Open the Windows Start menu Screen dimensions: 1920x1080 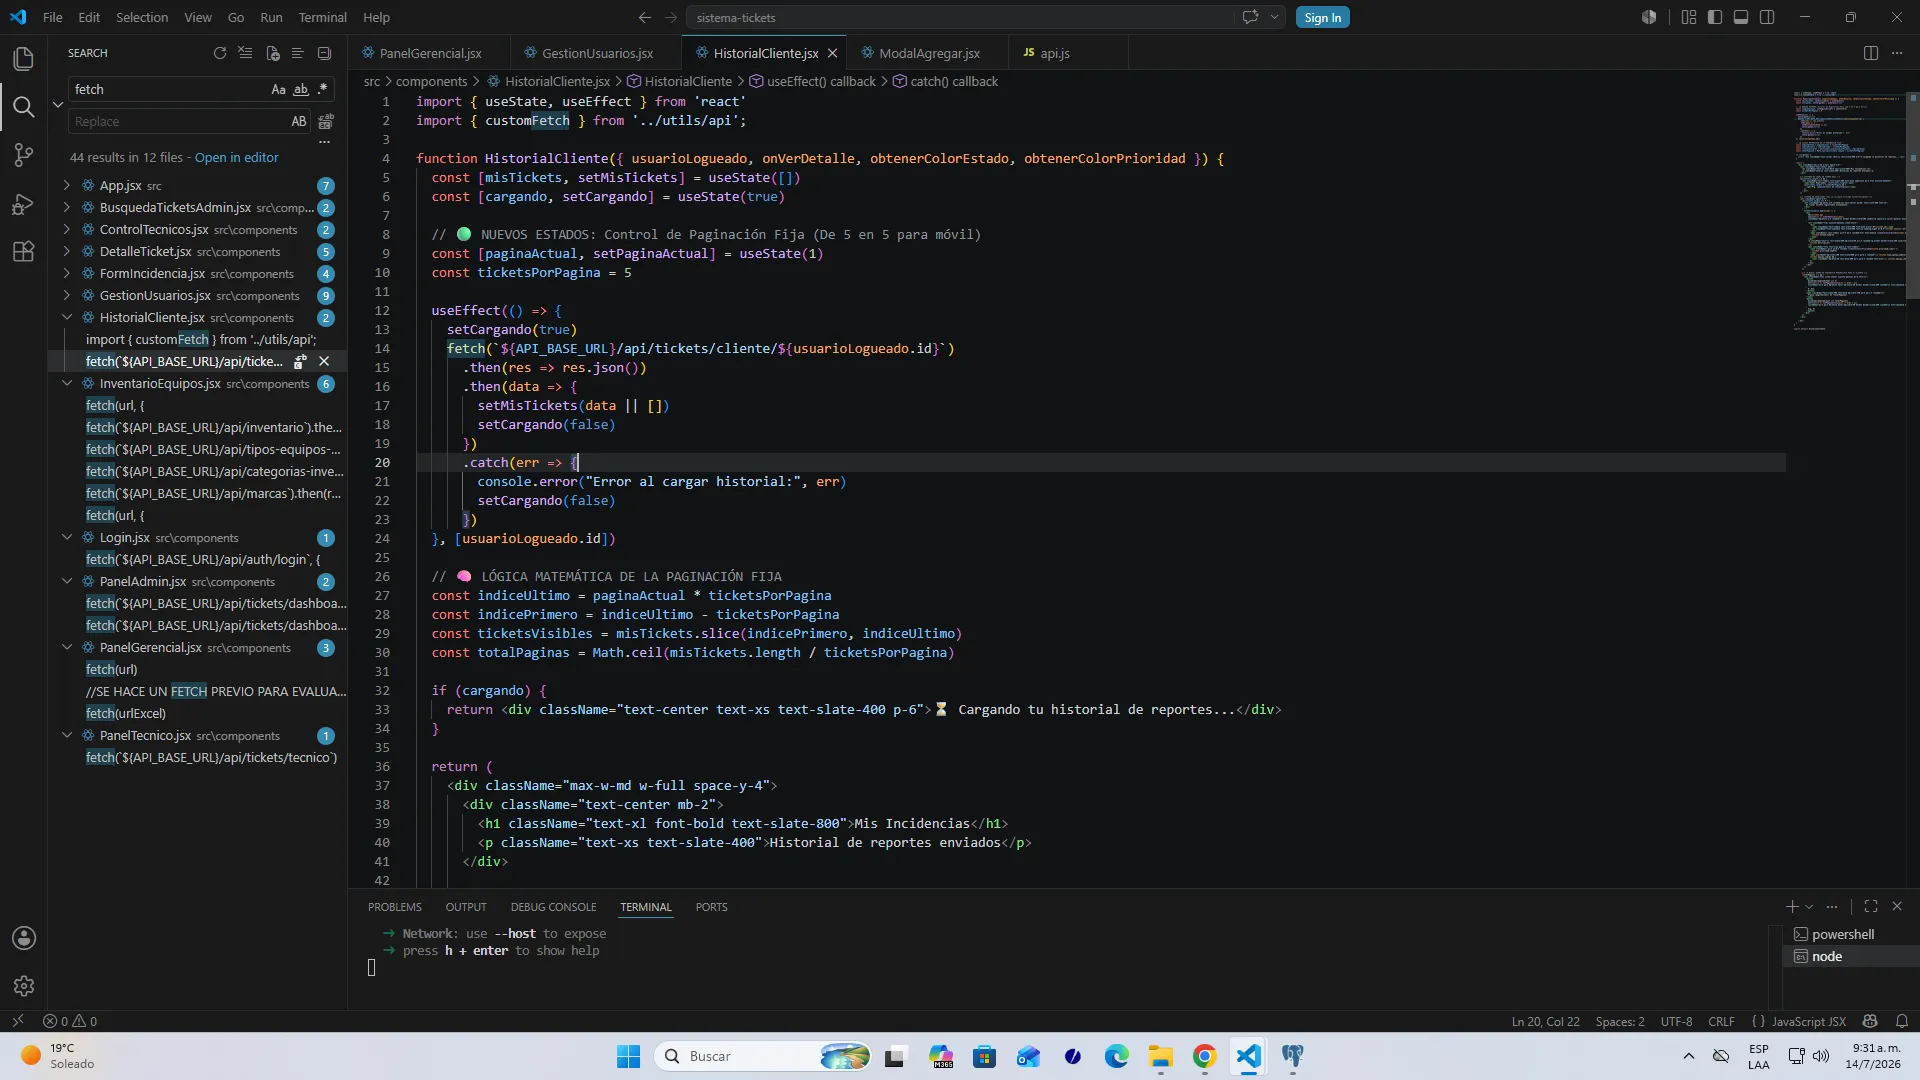(628, 1056)
